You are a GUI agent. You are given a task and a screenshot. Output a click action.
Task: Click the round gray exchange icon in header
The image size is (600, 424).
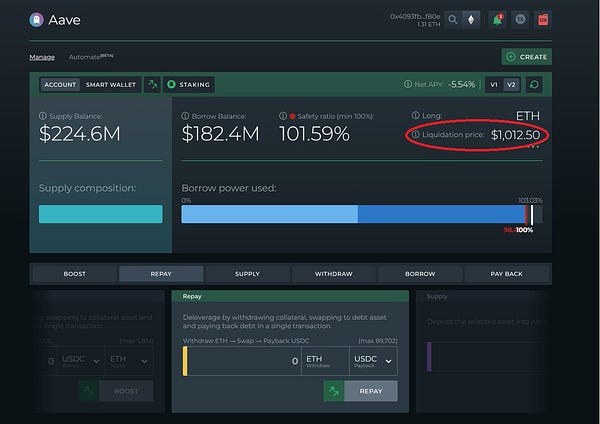520,19
